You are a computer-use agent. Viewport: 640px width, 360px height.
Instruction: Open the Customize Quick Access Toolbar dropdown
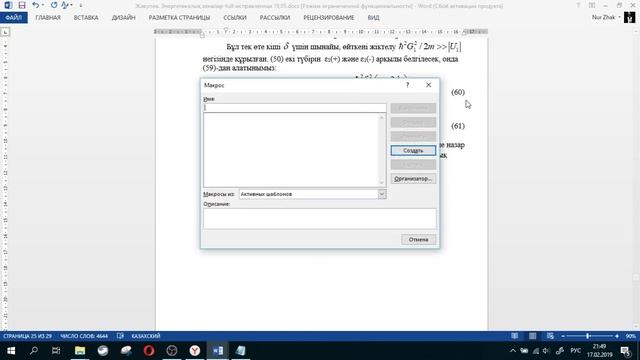[81, 5]
